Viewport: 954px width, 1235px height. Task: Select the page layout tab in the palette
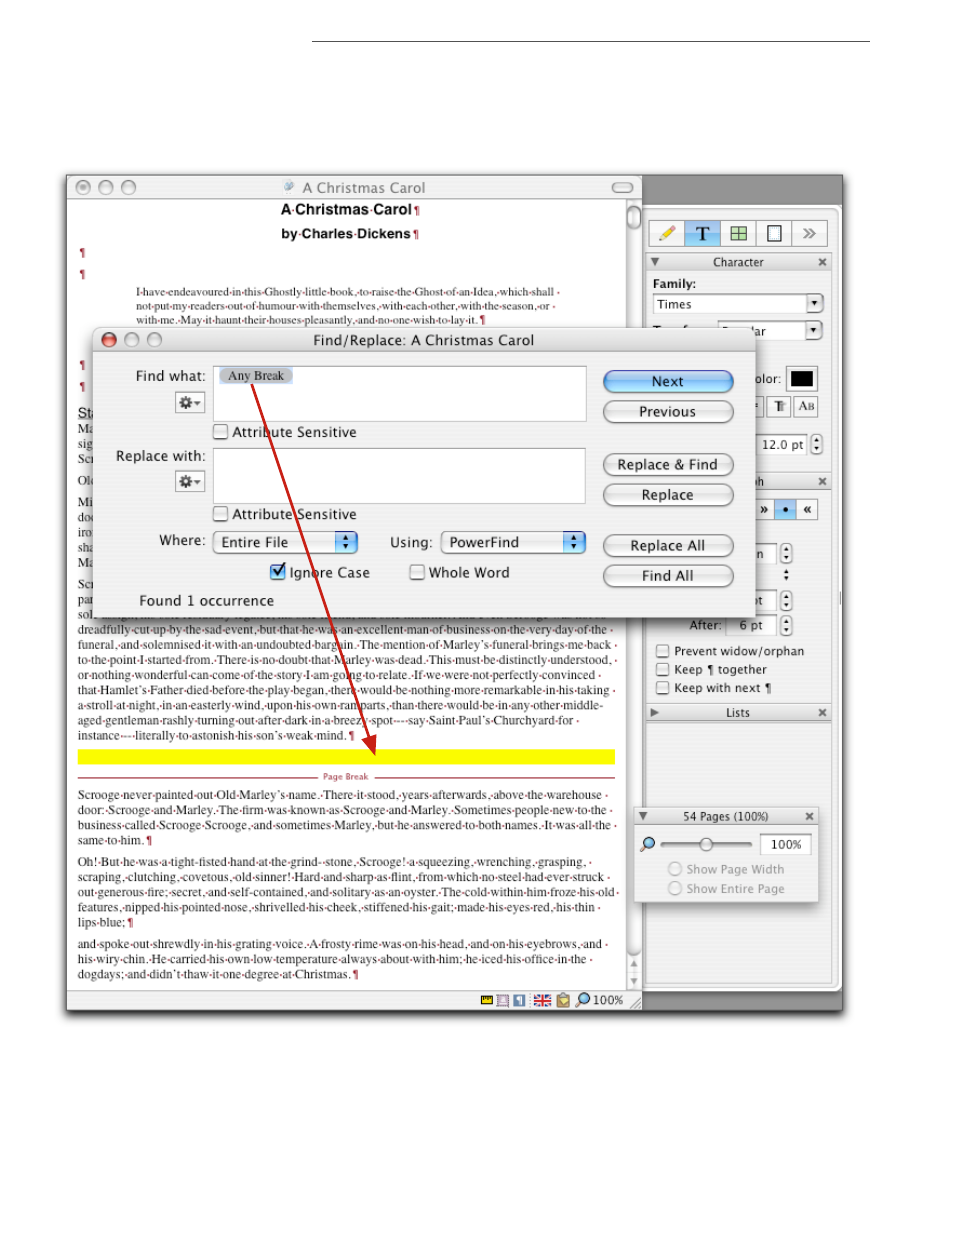point(773,233)
